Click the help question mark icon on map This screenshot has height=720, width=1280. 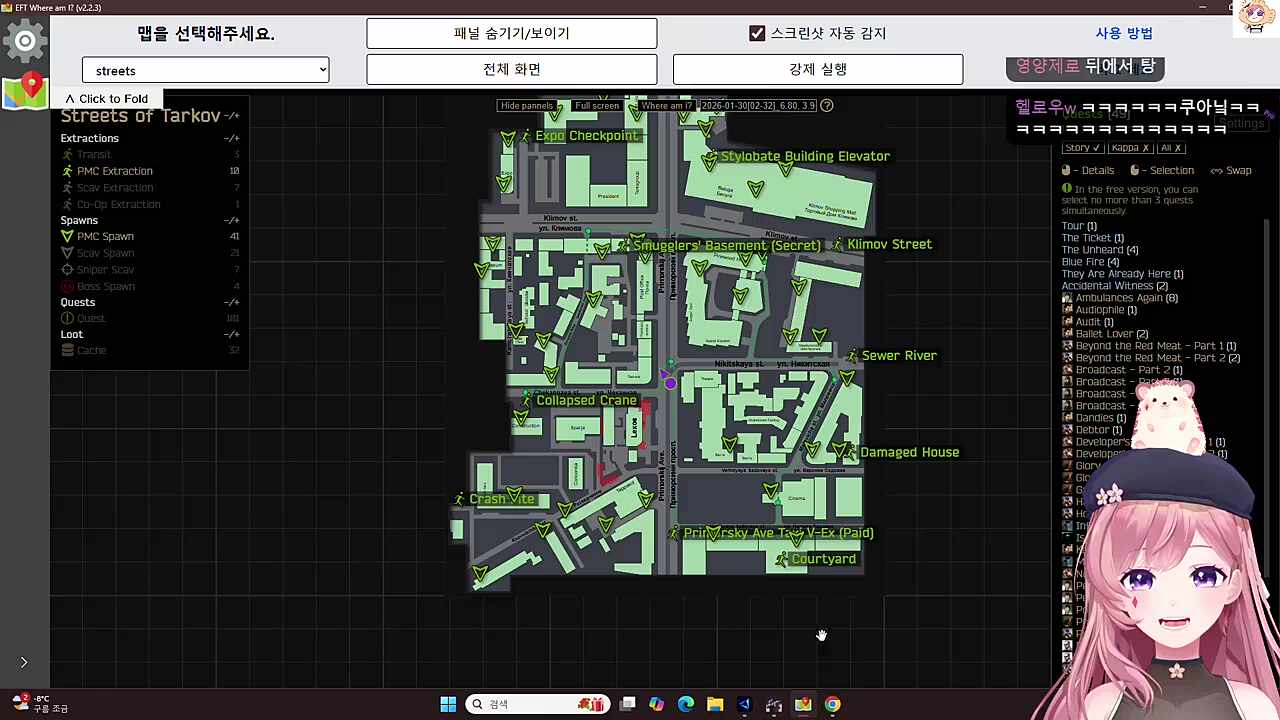click(827, 105)
